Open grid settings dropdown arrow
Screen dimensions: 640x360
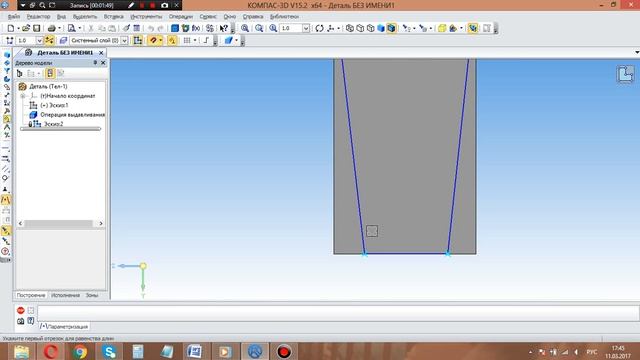coord(195,40)
